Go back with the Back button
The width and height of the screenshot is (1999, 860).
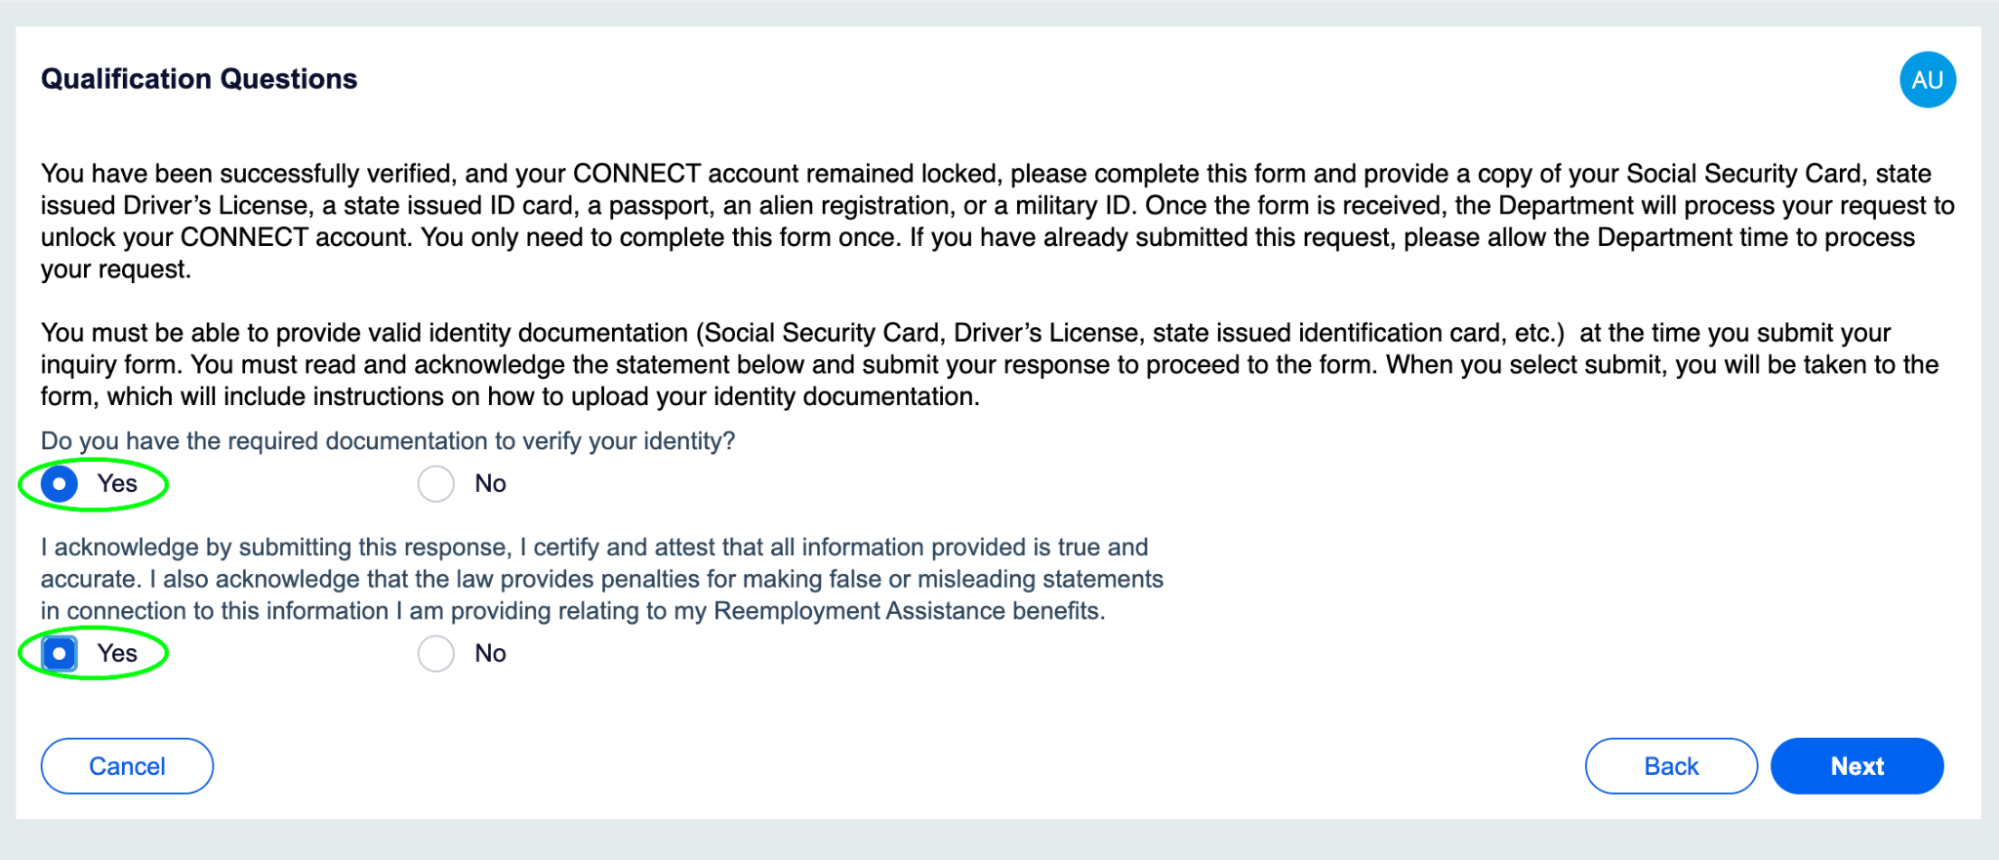[x=1670, y=766]
